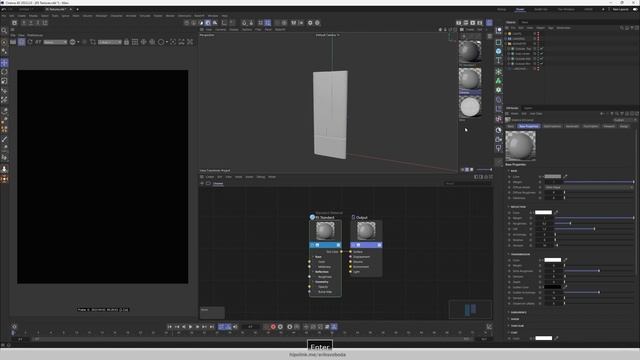
Task: Select the top gray material thumbnail
Action: [470, 51]
